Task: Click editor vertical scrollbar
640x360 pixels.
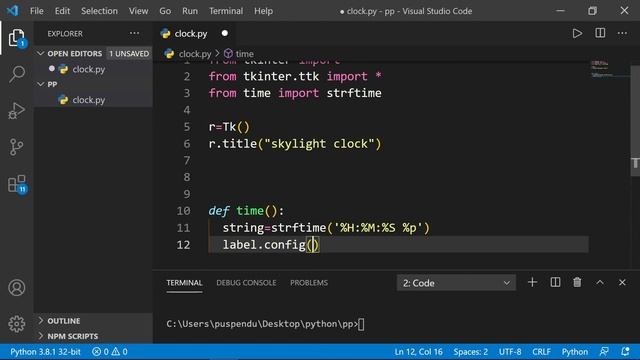Action: tap(635, 121)
